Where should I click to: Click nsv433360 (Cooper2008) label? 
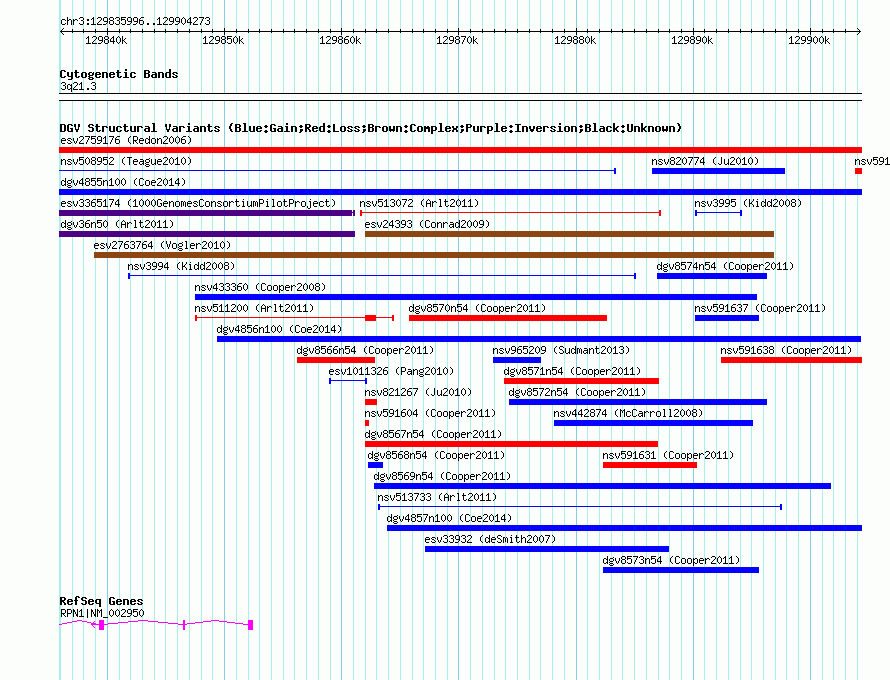click(x=260, y=287)
